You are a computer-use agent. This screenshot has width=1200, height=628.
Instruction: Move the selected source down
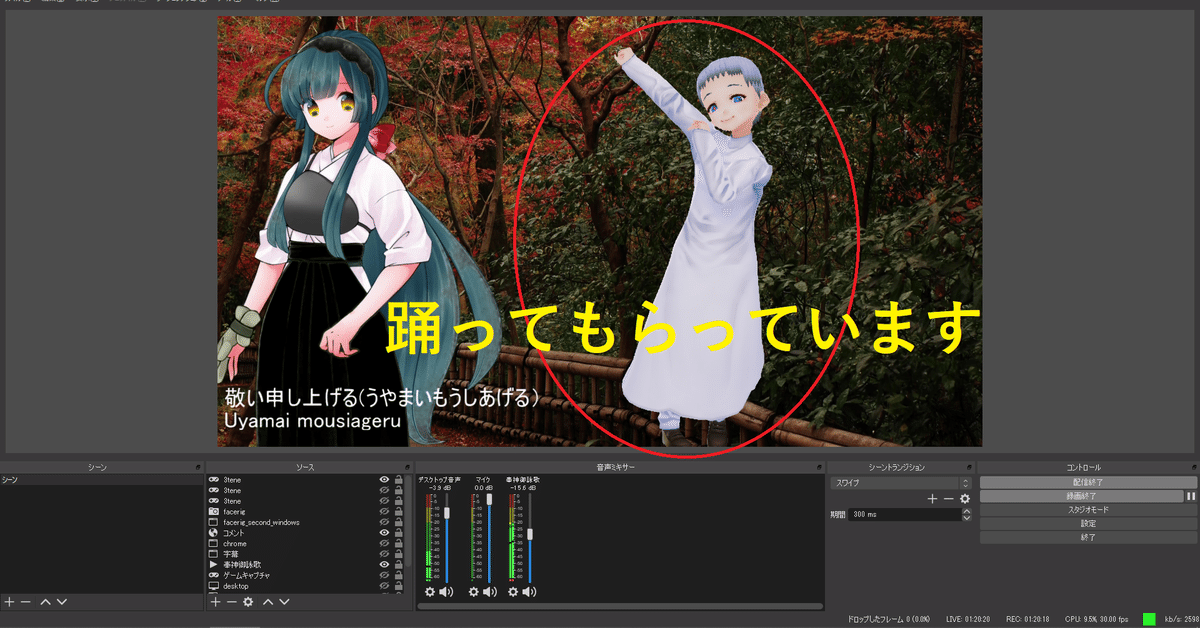(284, 602)
